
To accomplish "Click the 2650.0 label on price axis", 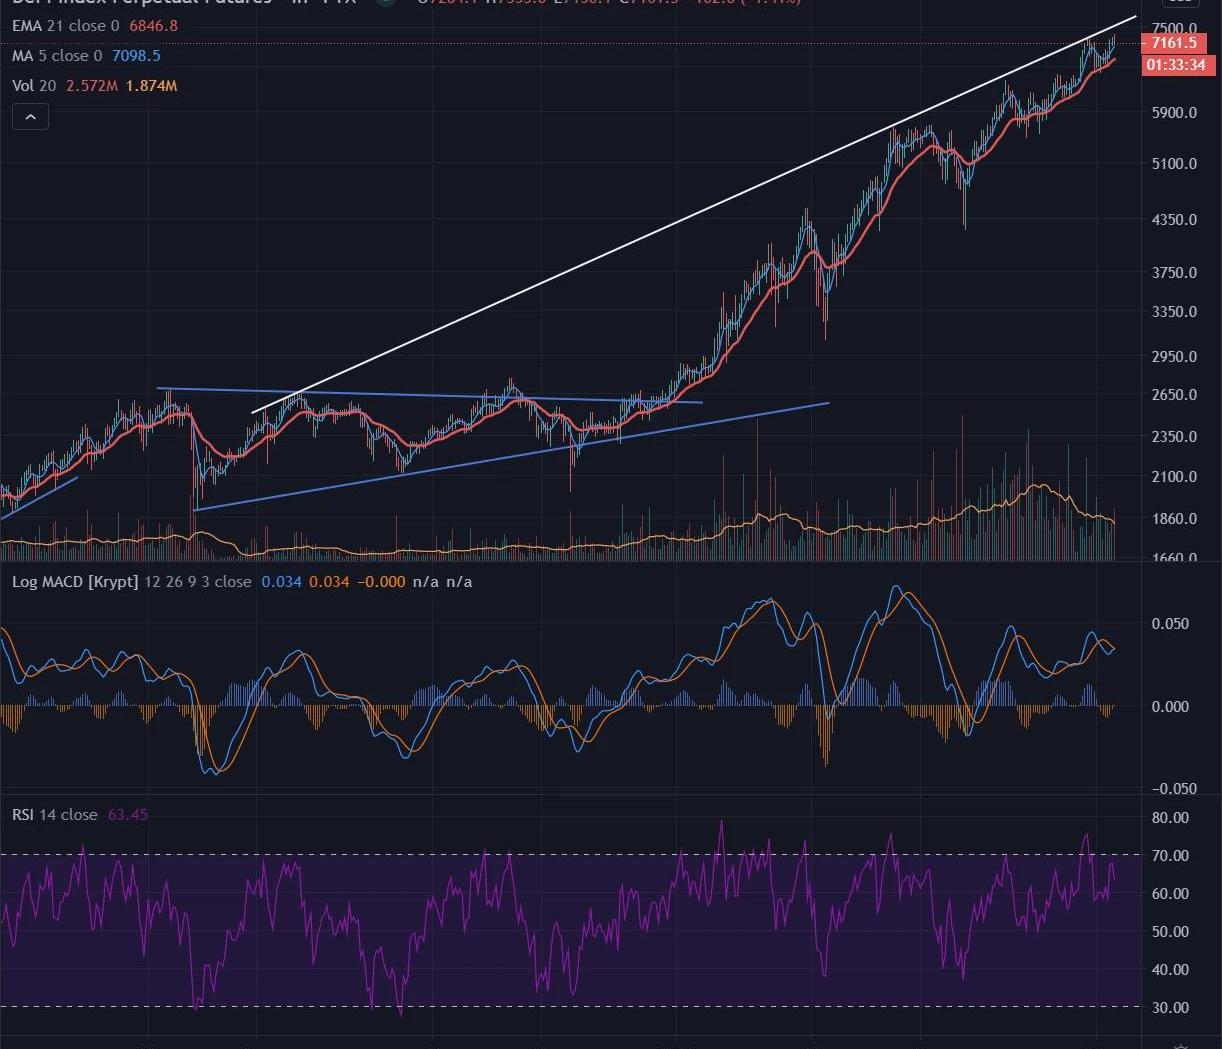I will pyautogui.click(x=1174, y=395).
